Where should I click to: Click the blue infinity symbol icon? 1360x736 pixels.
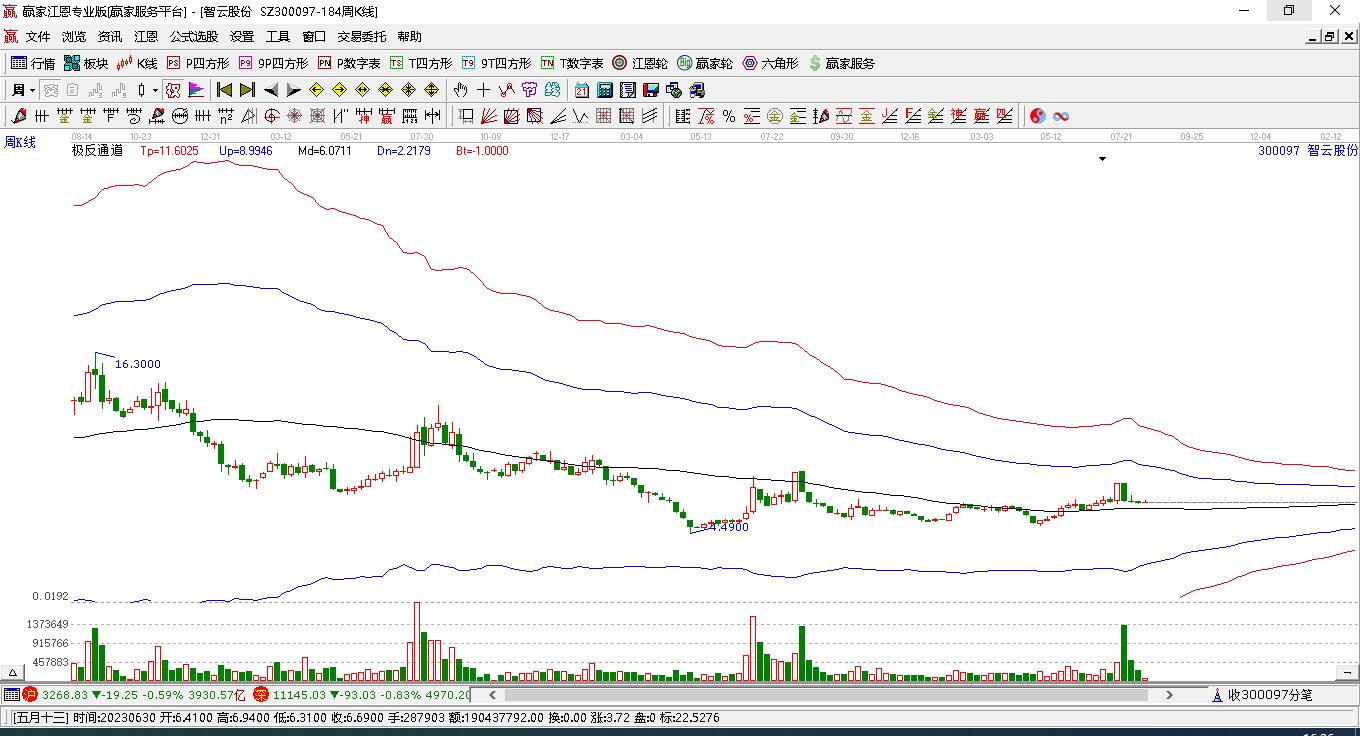(1061, 116)
